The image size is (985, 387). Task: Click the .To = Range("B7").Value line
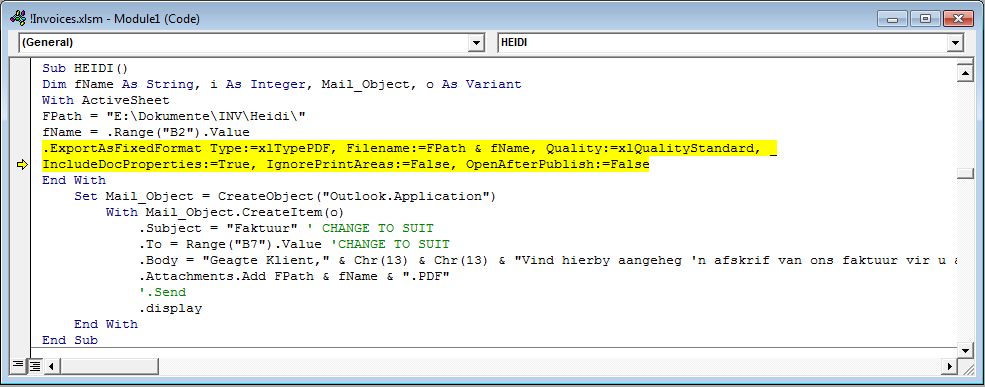294,244
